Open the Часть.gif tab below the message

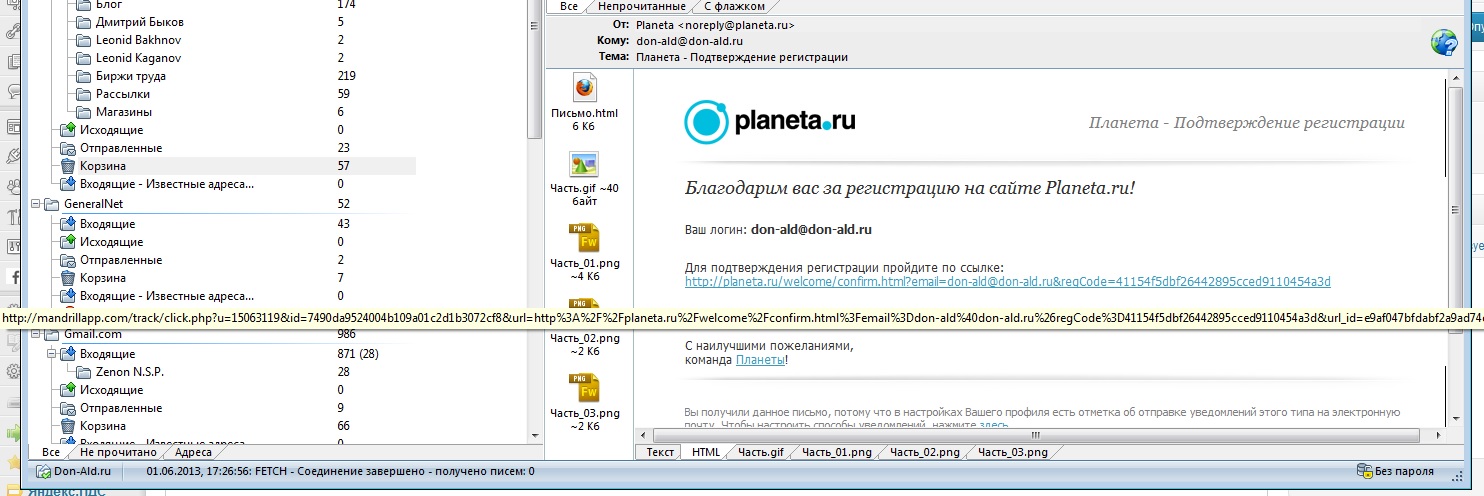762,452
